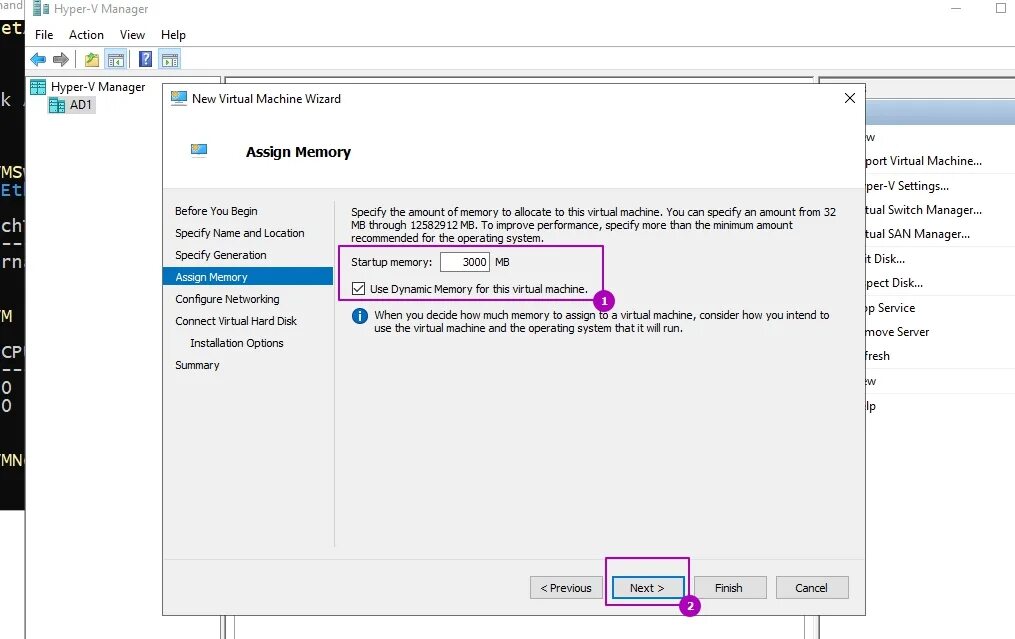The height and width of the screenshot is (639, 1015).
Task: Click the Up one level folder icon
Action: click(92, 60)
